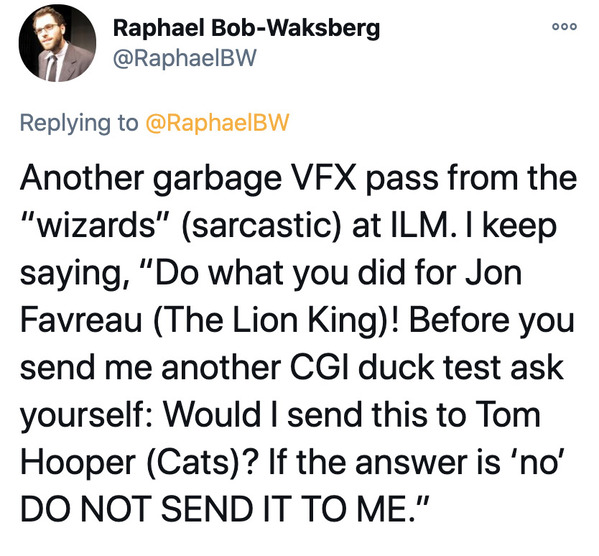This screenshot has height=556, width=599.
Task: Click the word '(sarcastic)' in the tweet
Action: (261, 226)
